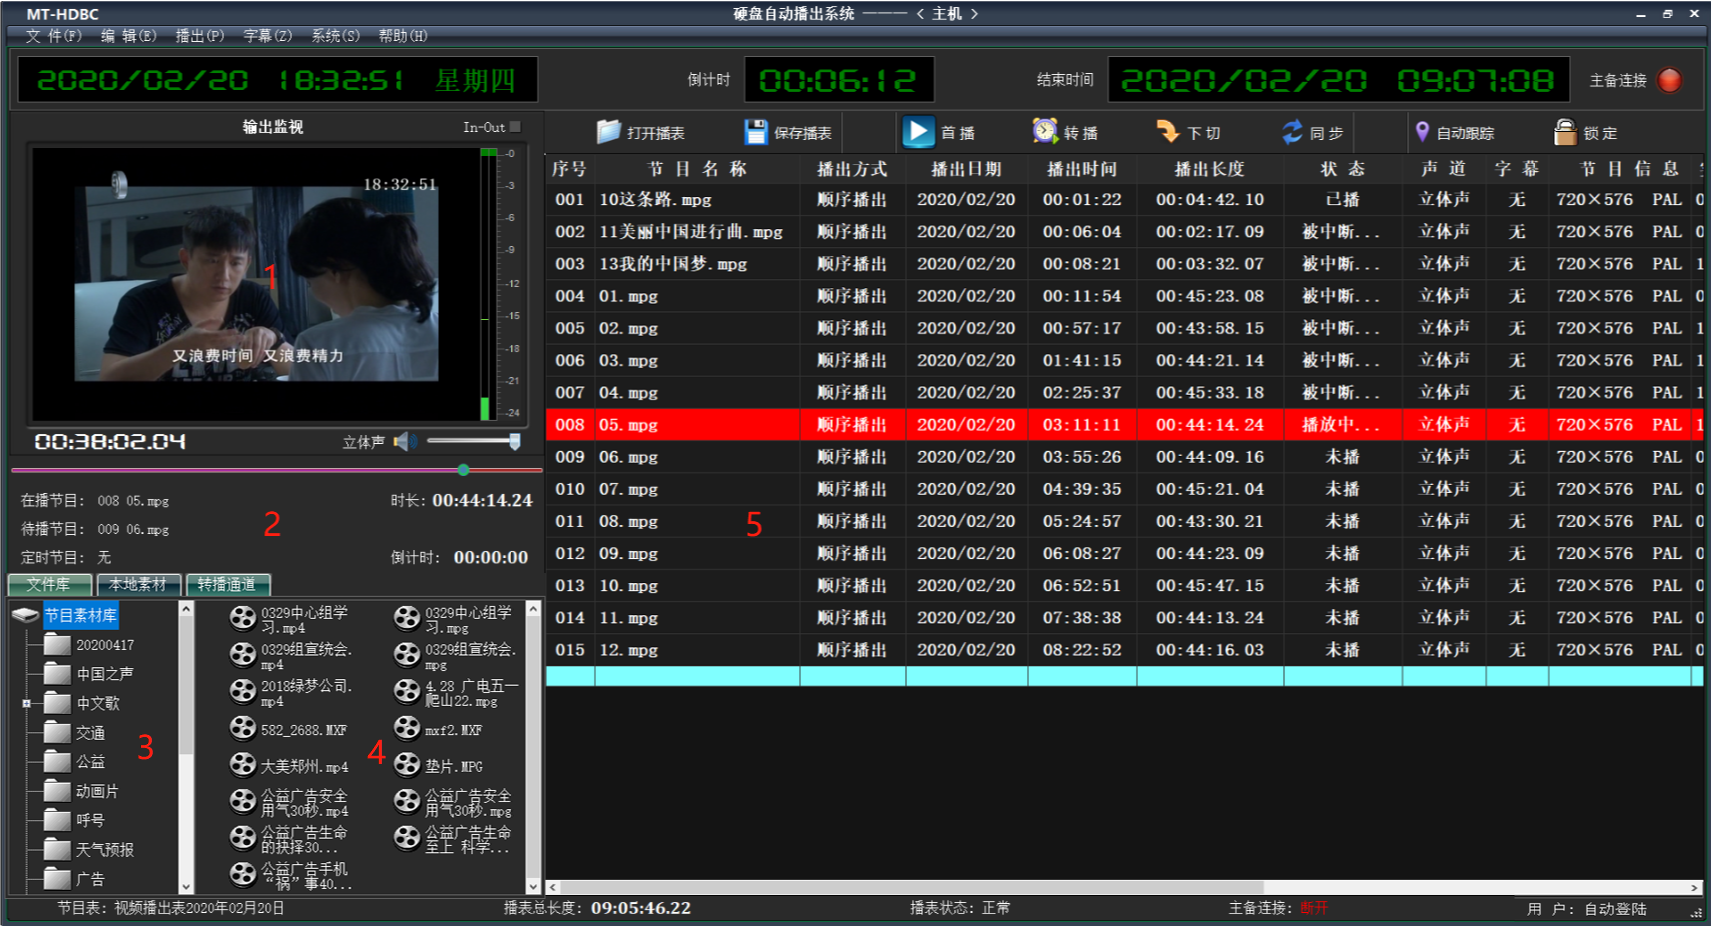
Task: Click the 节目名称 column header
Action: [x=697, y=169]
